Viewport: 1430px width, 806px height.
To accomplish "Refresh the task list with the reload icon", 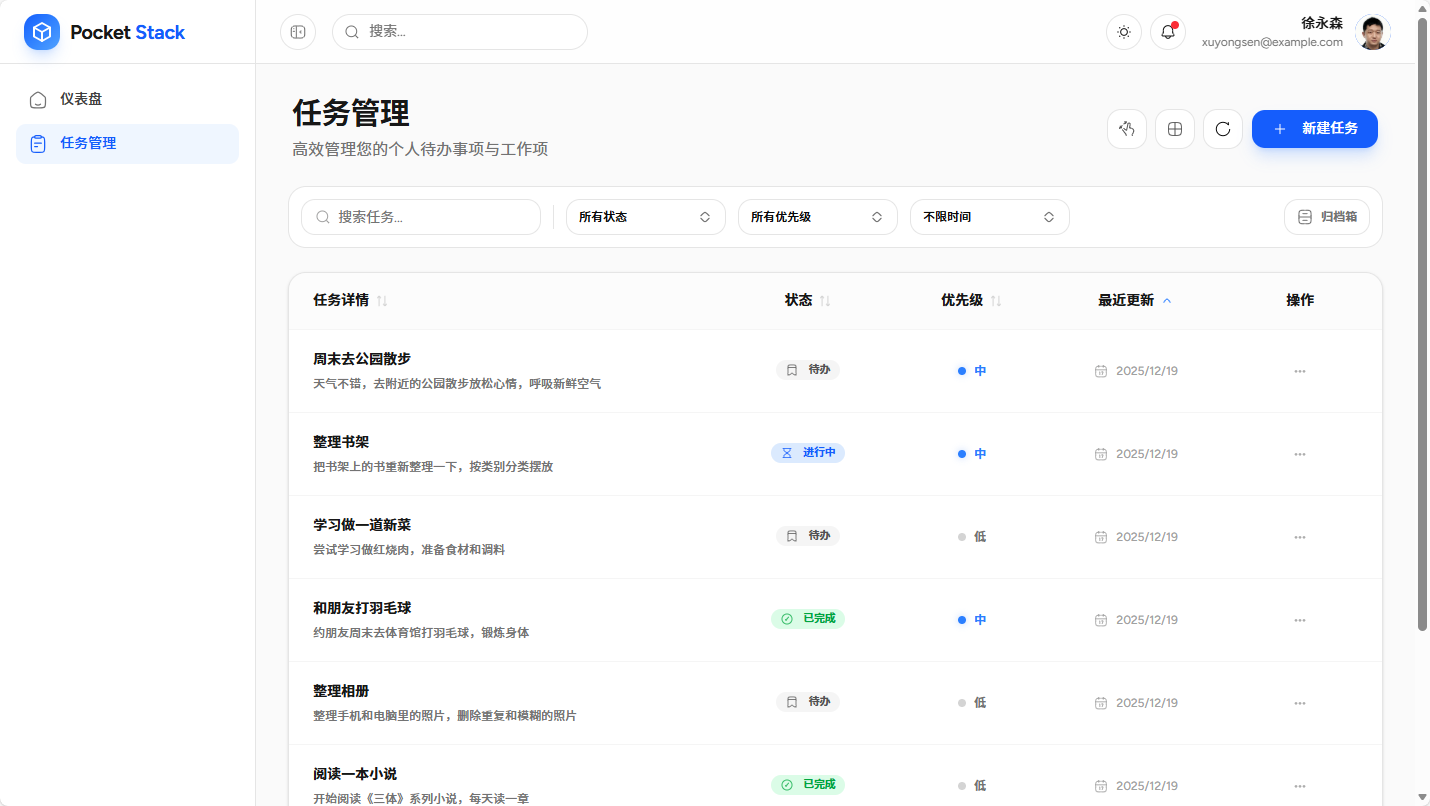I will tap(1222, 128).
